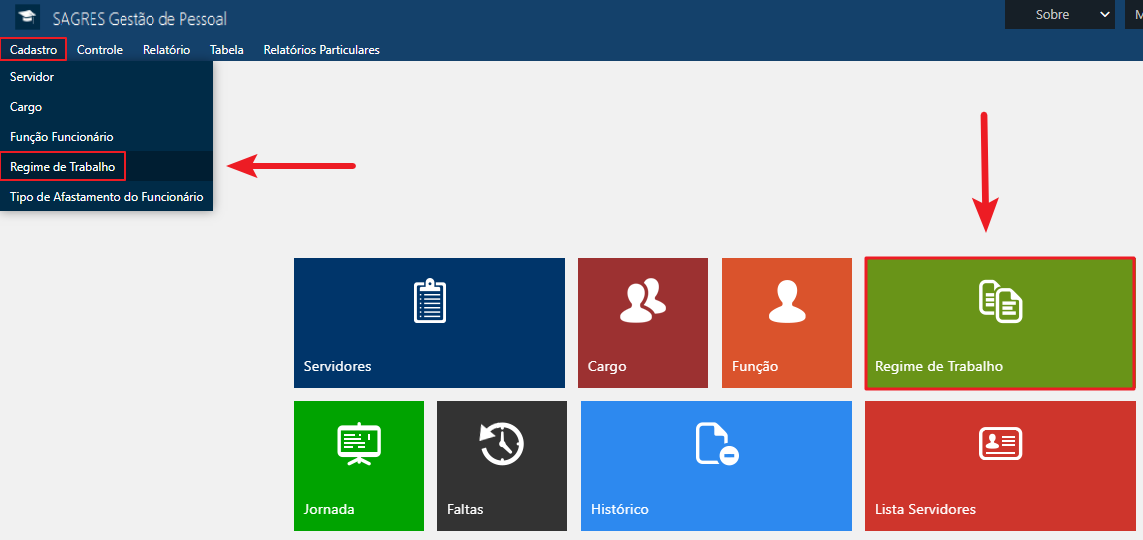Viewport: 1143px width, 540px height.
Task: Open the Servidores clipboard icon tile
Action: click(429, 301)
